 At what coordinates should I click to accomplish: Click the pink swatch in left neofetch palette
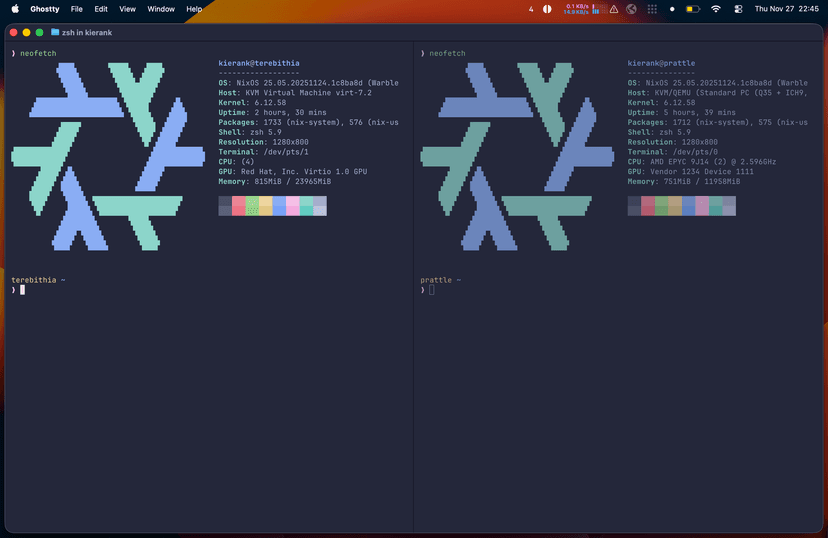click(x=293, y=205)
